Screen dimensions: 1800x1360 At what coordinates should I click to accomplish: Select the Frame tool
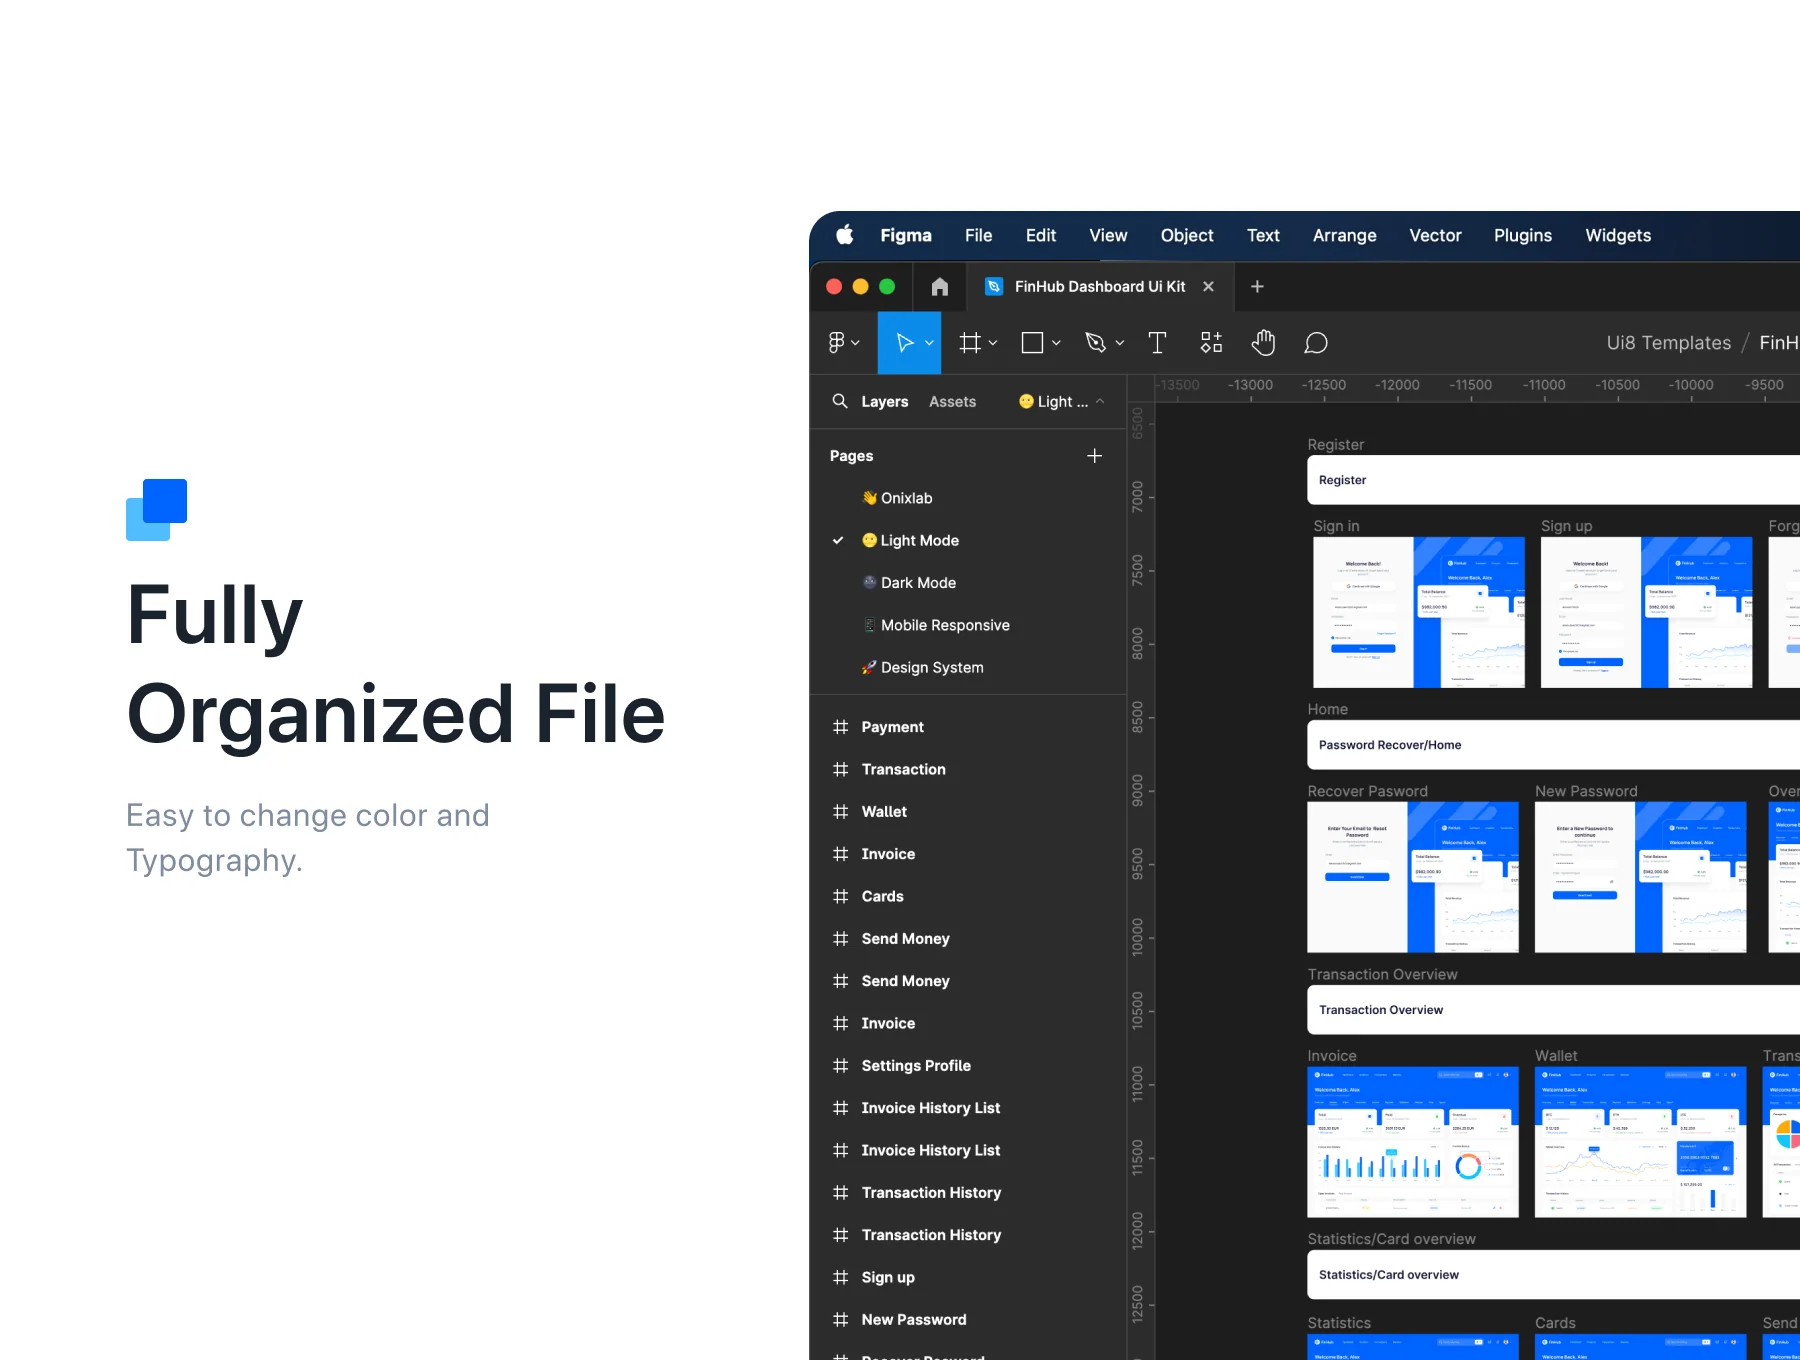pos(969,343)
